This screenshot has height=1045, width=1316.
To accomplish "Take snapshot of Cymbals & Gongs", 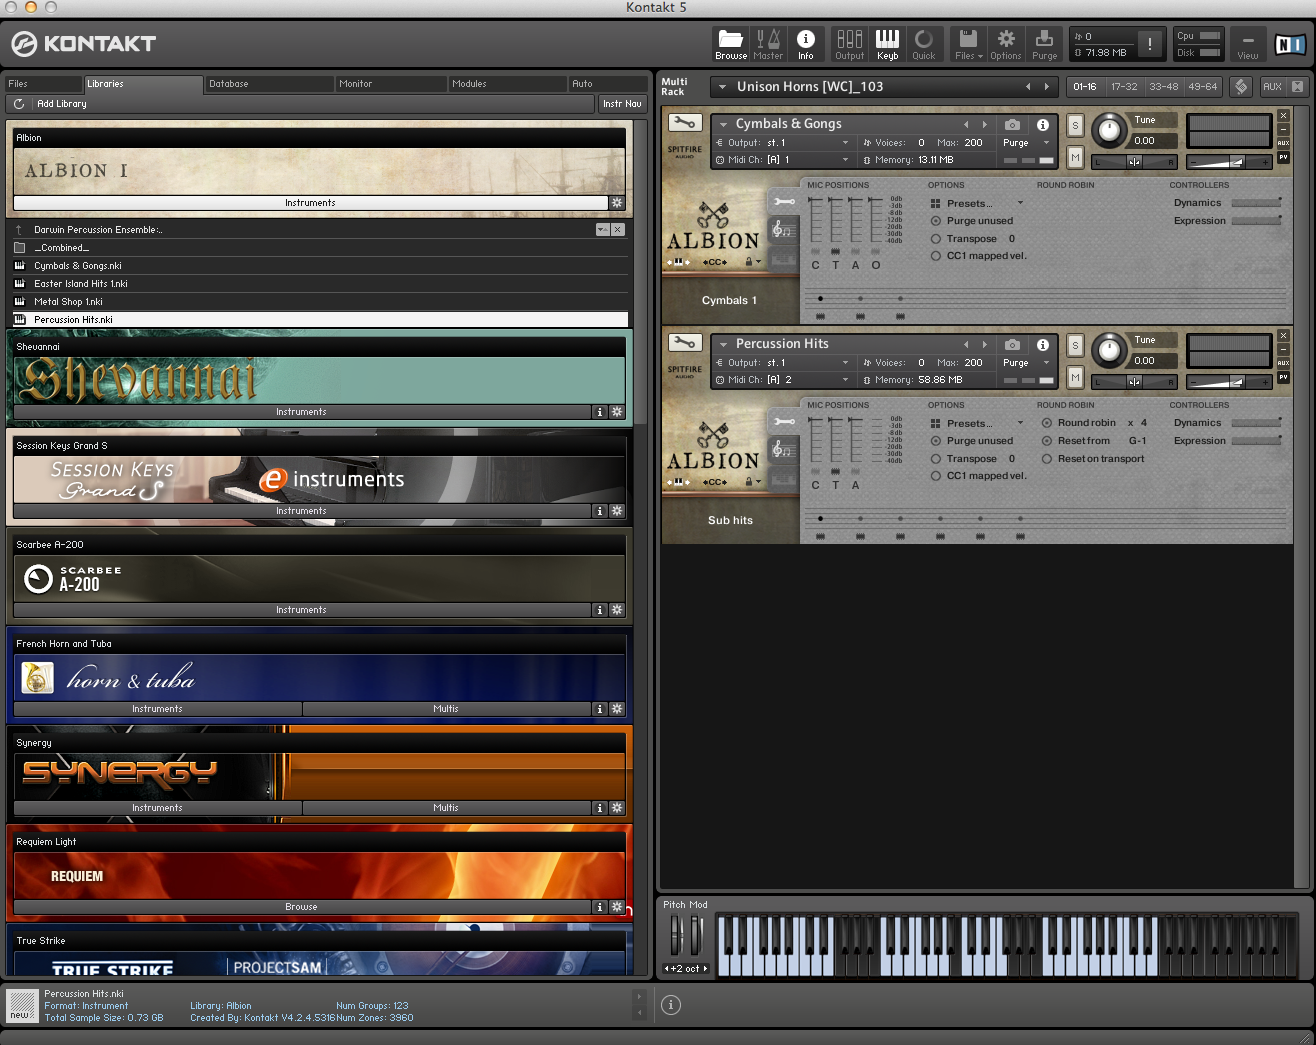I will 1013,124.
